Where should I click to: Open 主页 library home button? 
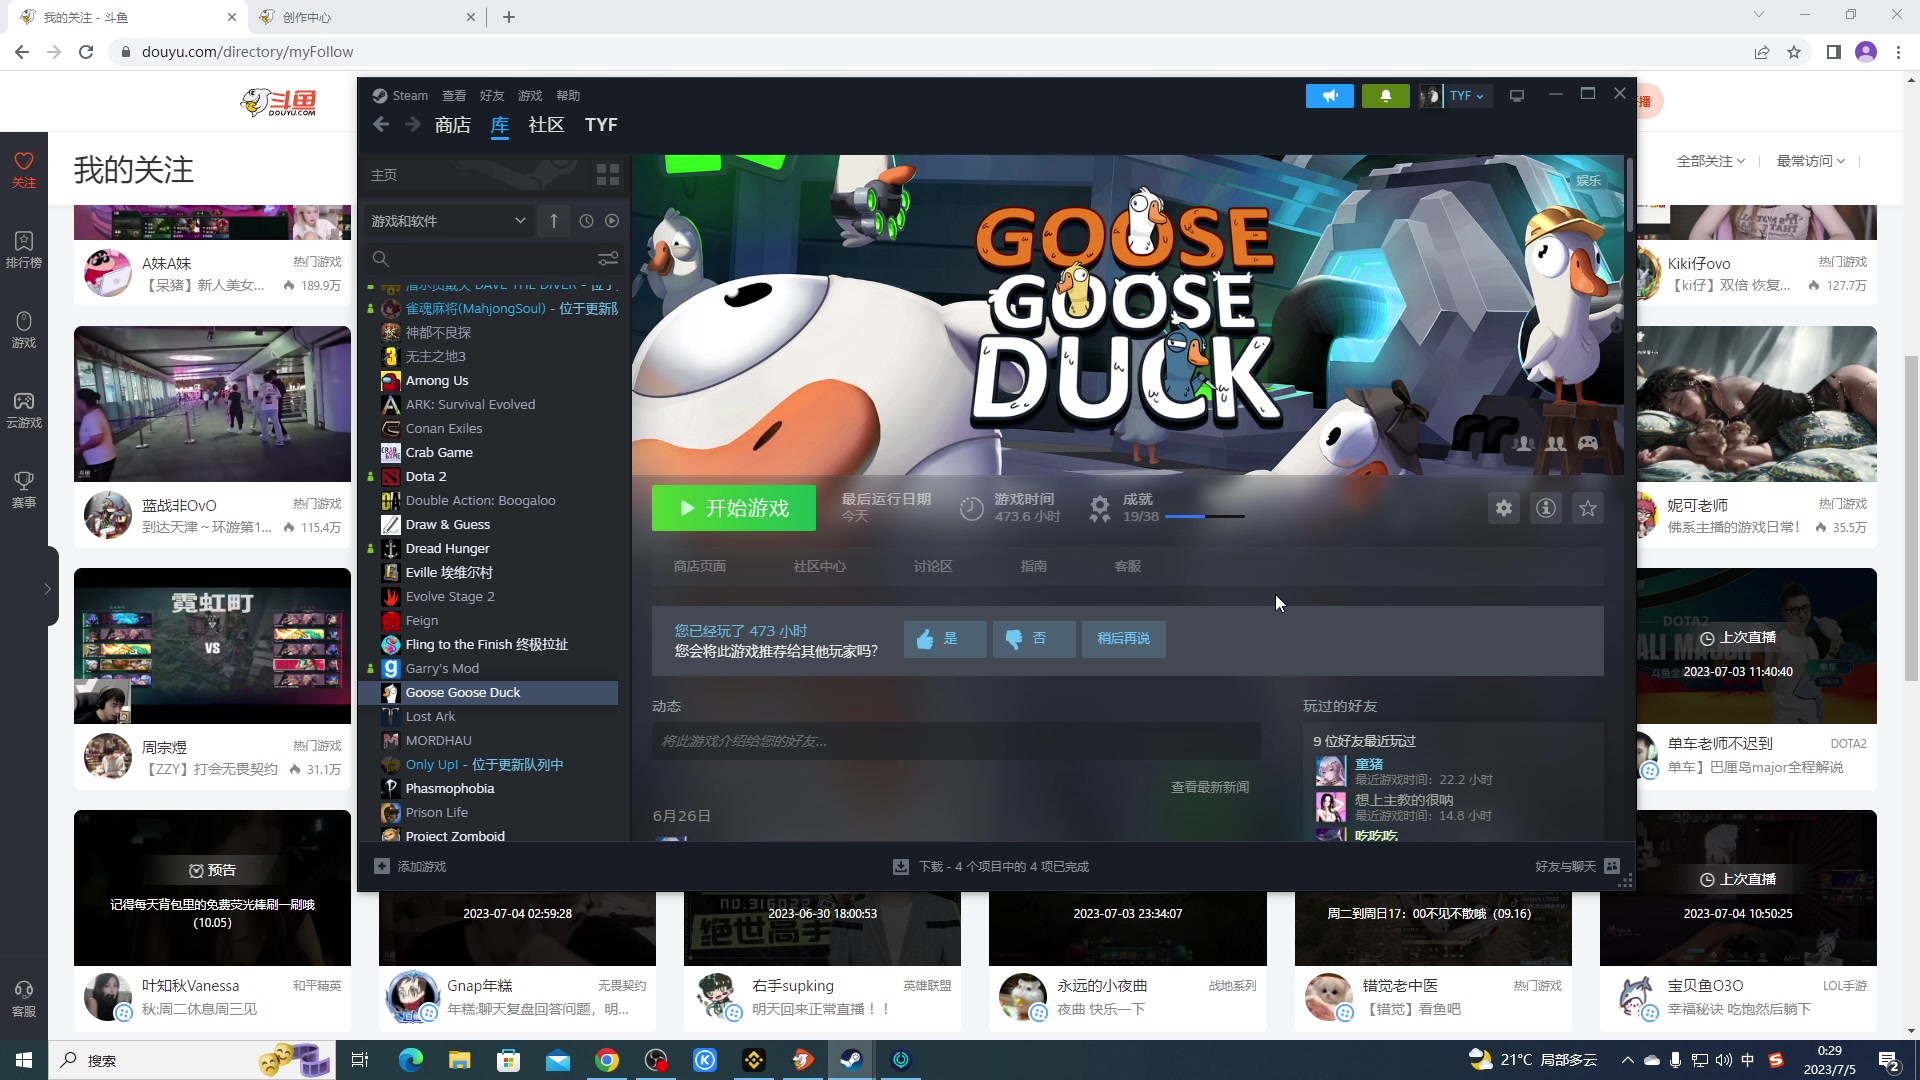(x=476, y=175)
